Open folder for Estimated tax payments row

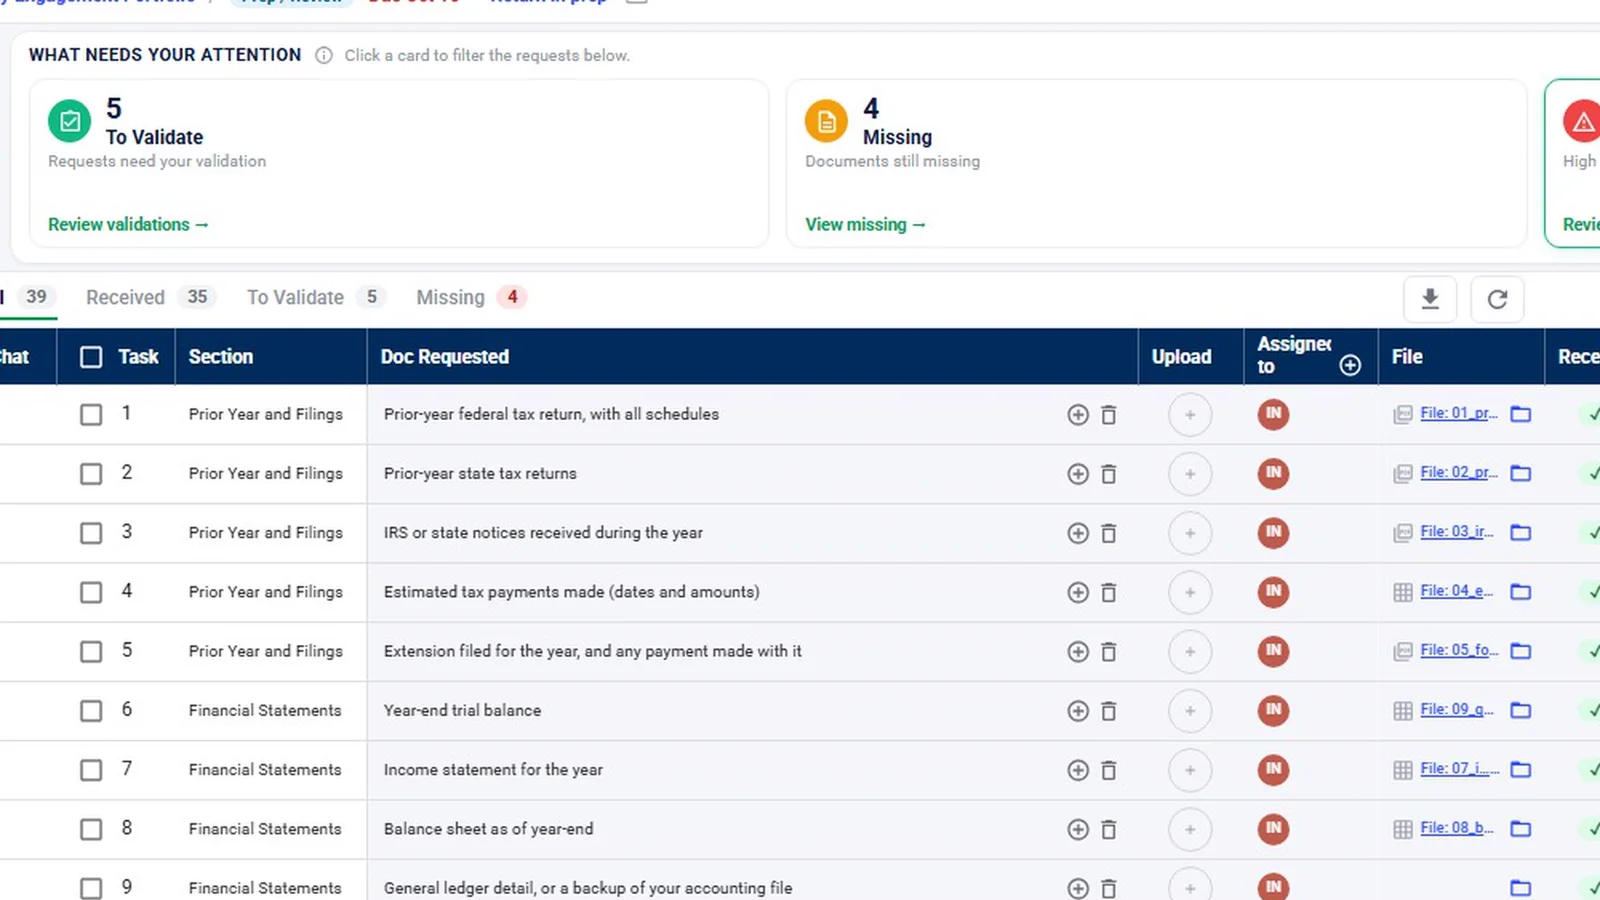click(1521, 592)
